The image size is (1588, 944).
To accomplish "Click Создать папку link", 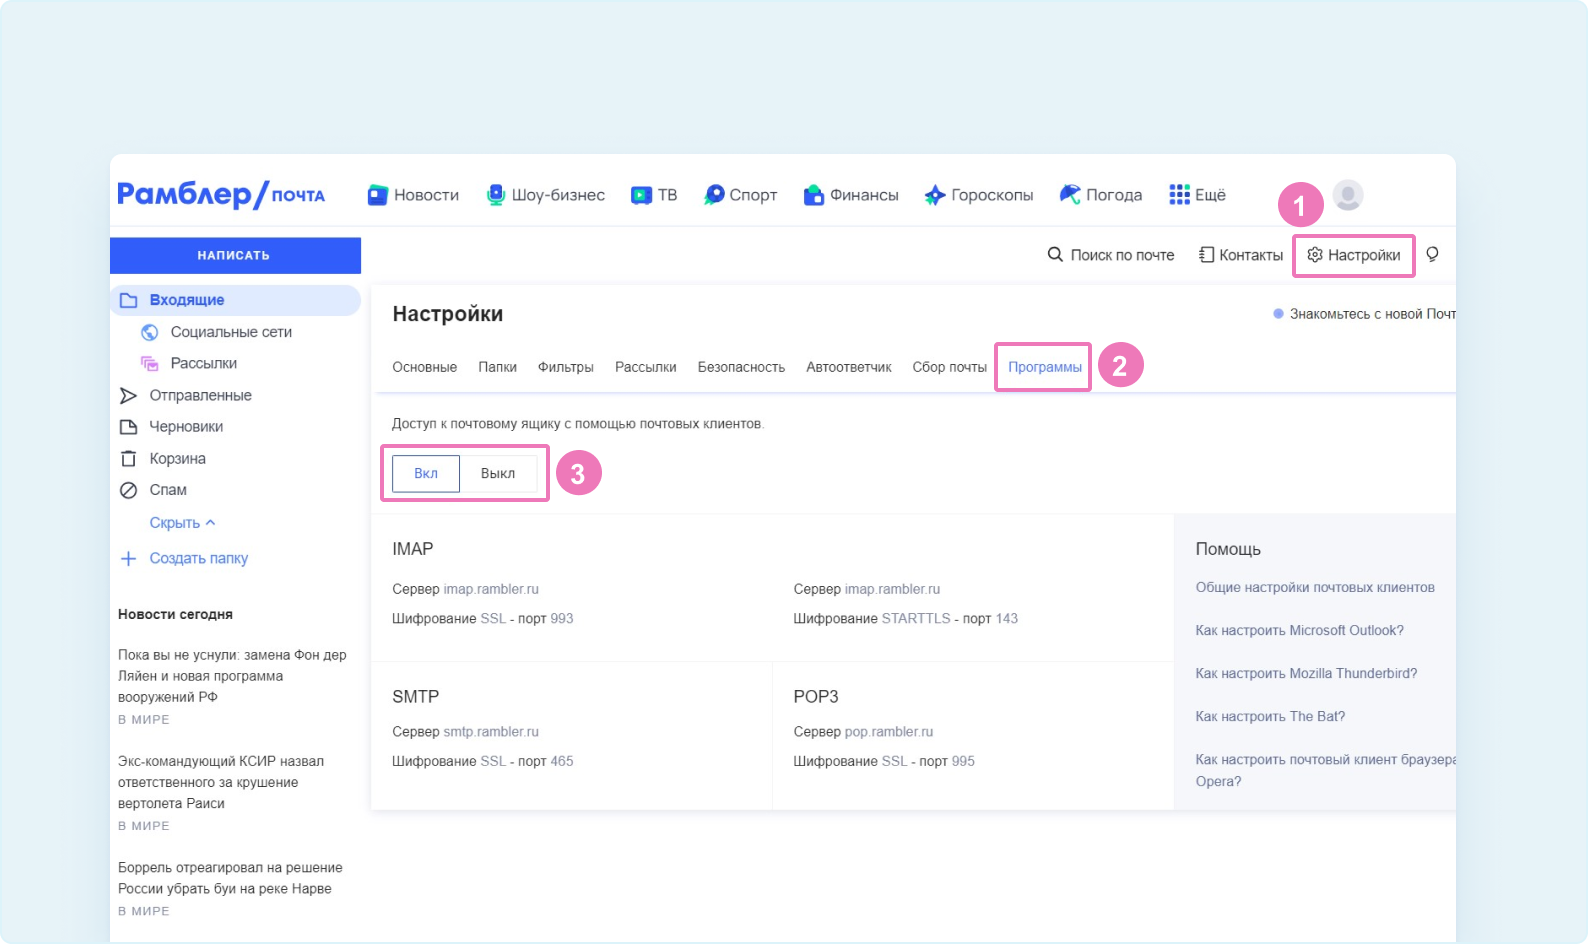I will coord(199,559).
